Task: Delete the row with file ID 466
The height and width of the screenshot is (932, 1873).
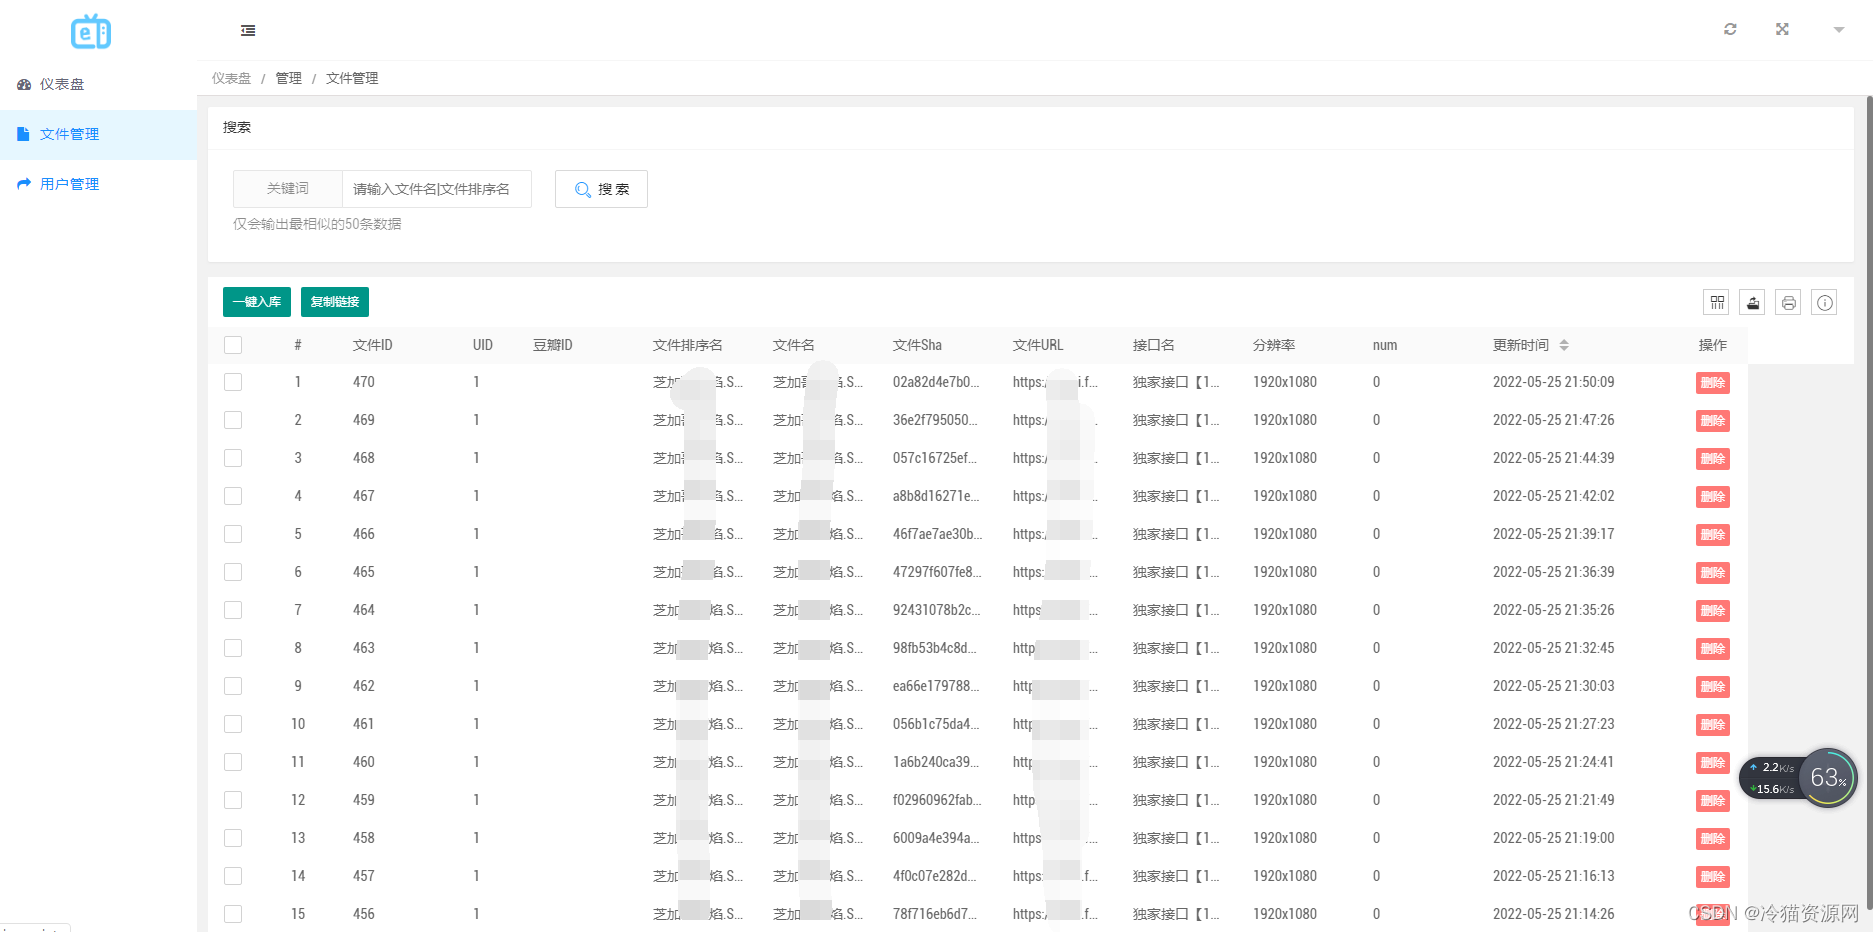Action: pyautogui.click(x=1713, y=535)
